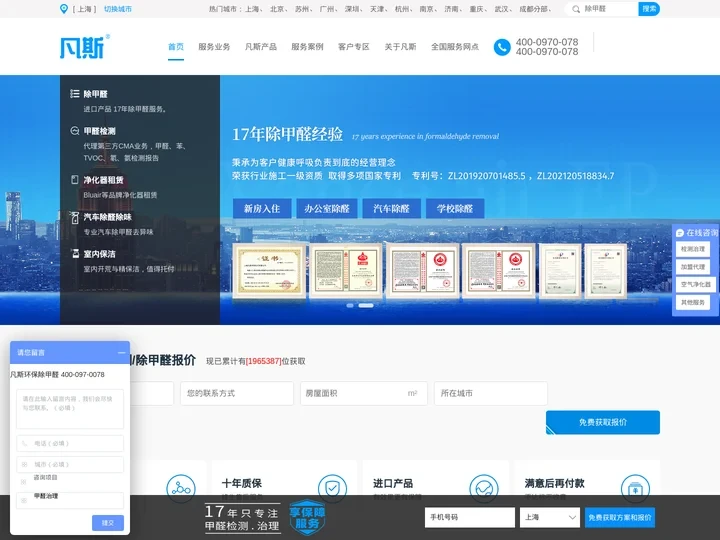Click the 凡斯 logo
720x540 pixels.
point(85,46)
